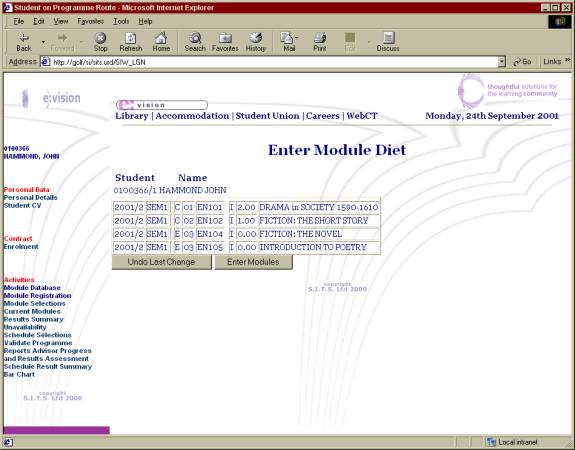Expand the Back history dropdown arrow
This screenshot has width=575, height=450.
point(43,42)
